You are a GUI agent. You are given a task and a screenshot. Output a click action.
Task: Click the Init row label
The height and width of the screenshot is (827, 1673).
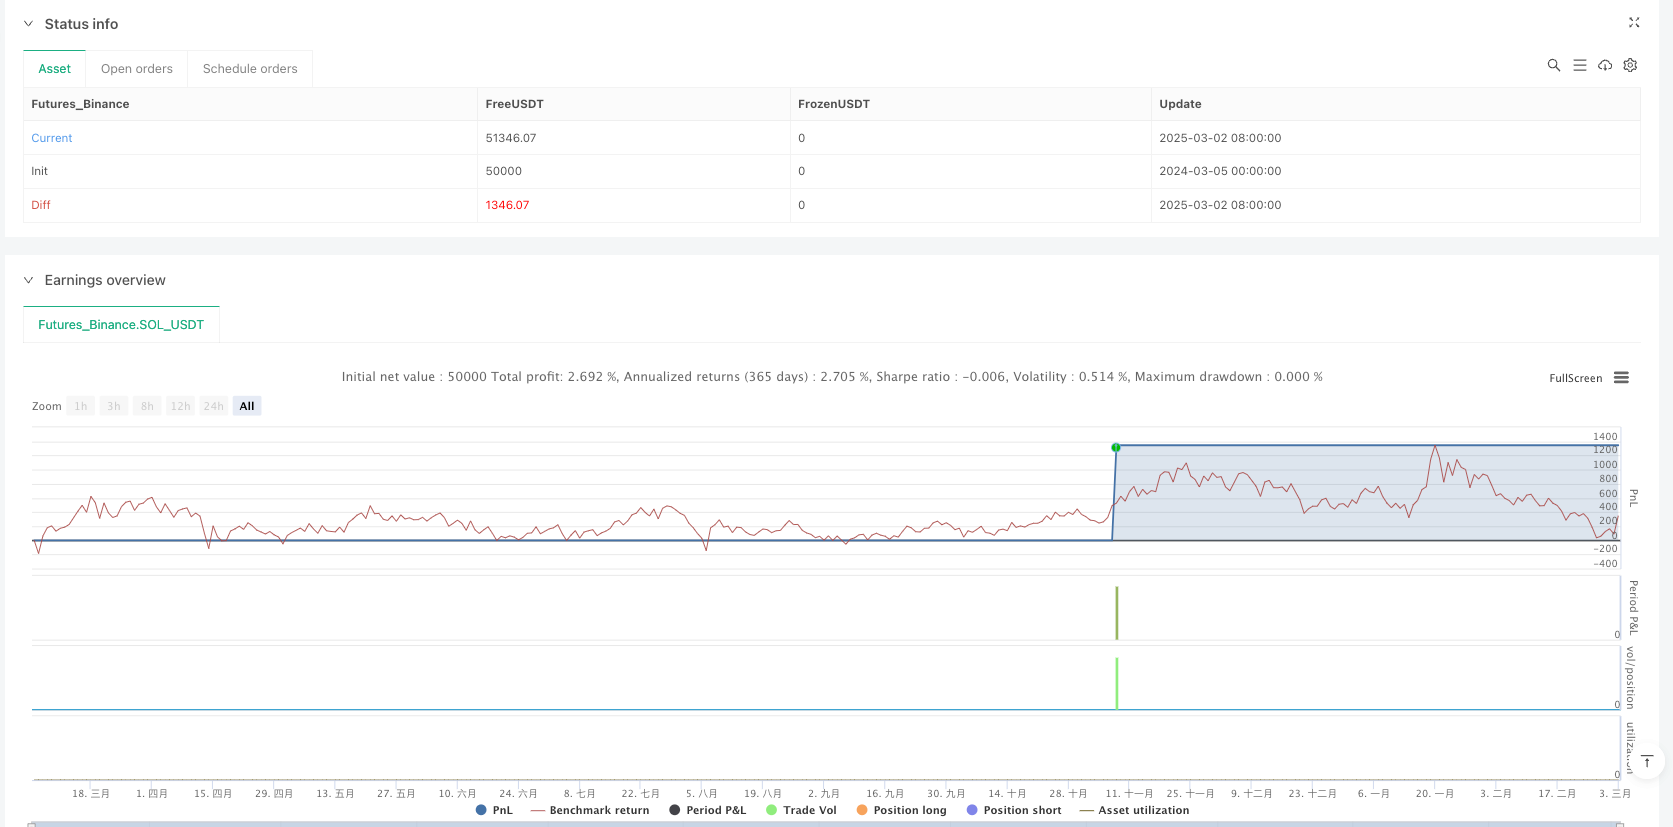pos(40,171)
